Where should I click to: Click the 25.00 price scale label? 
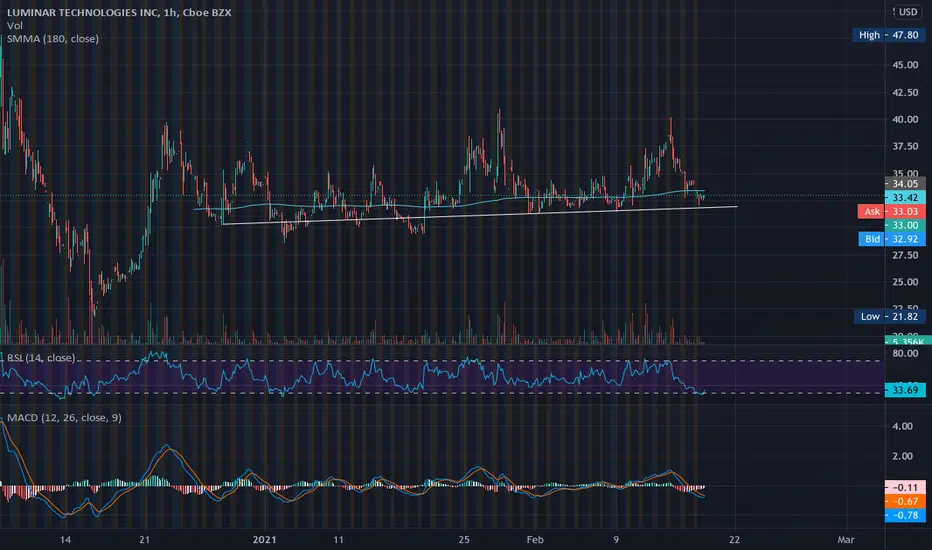pyautogui.click(x=905, y=282)
